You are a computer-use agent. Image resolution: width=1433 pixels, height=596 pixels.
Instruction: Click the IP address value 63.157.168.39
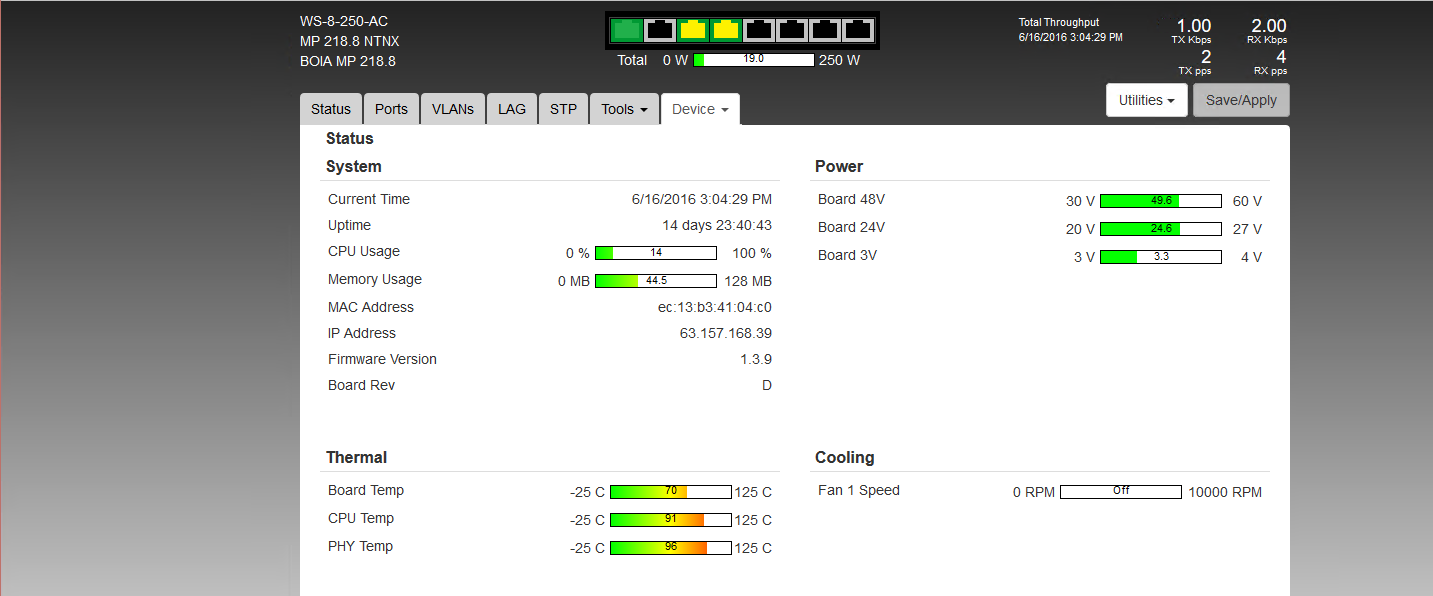tap(725, 333)
